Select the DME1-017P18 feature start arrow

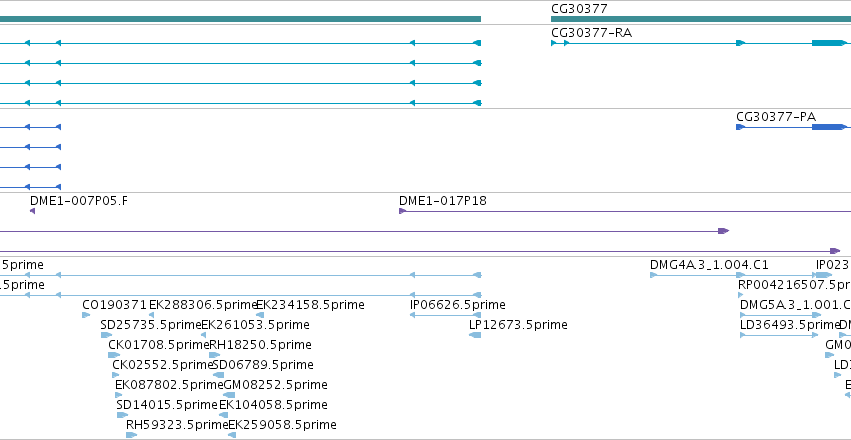click(x=402, y=211)
